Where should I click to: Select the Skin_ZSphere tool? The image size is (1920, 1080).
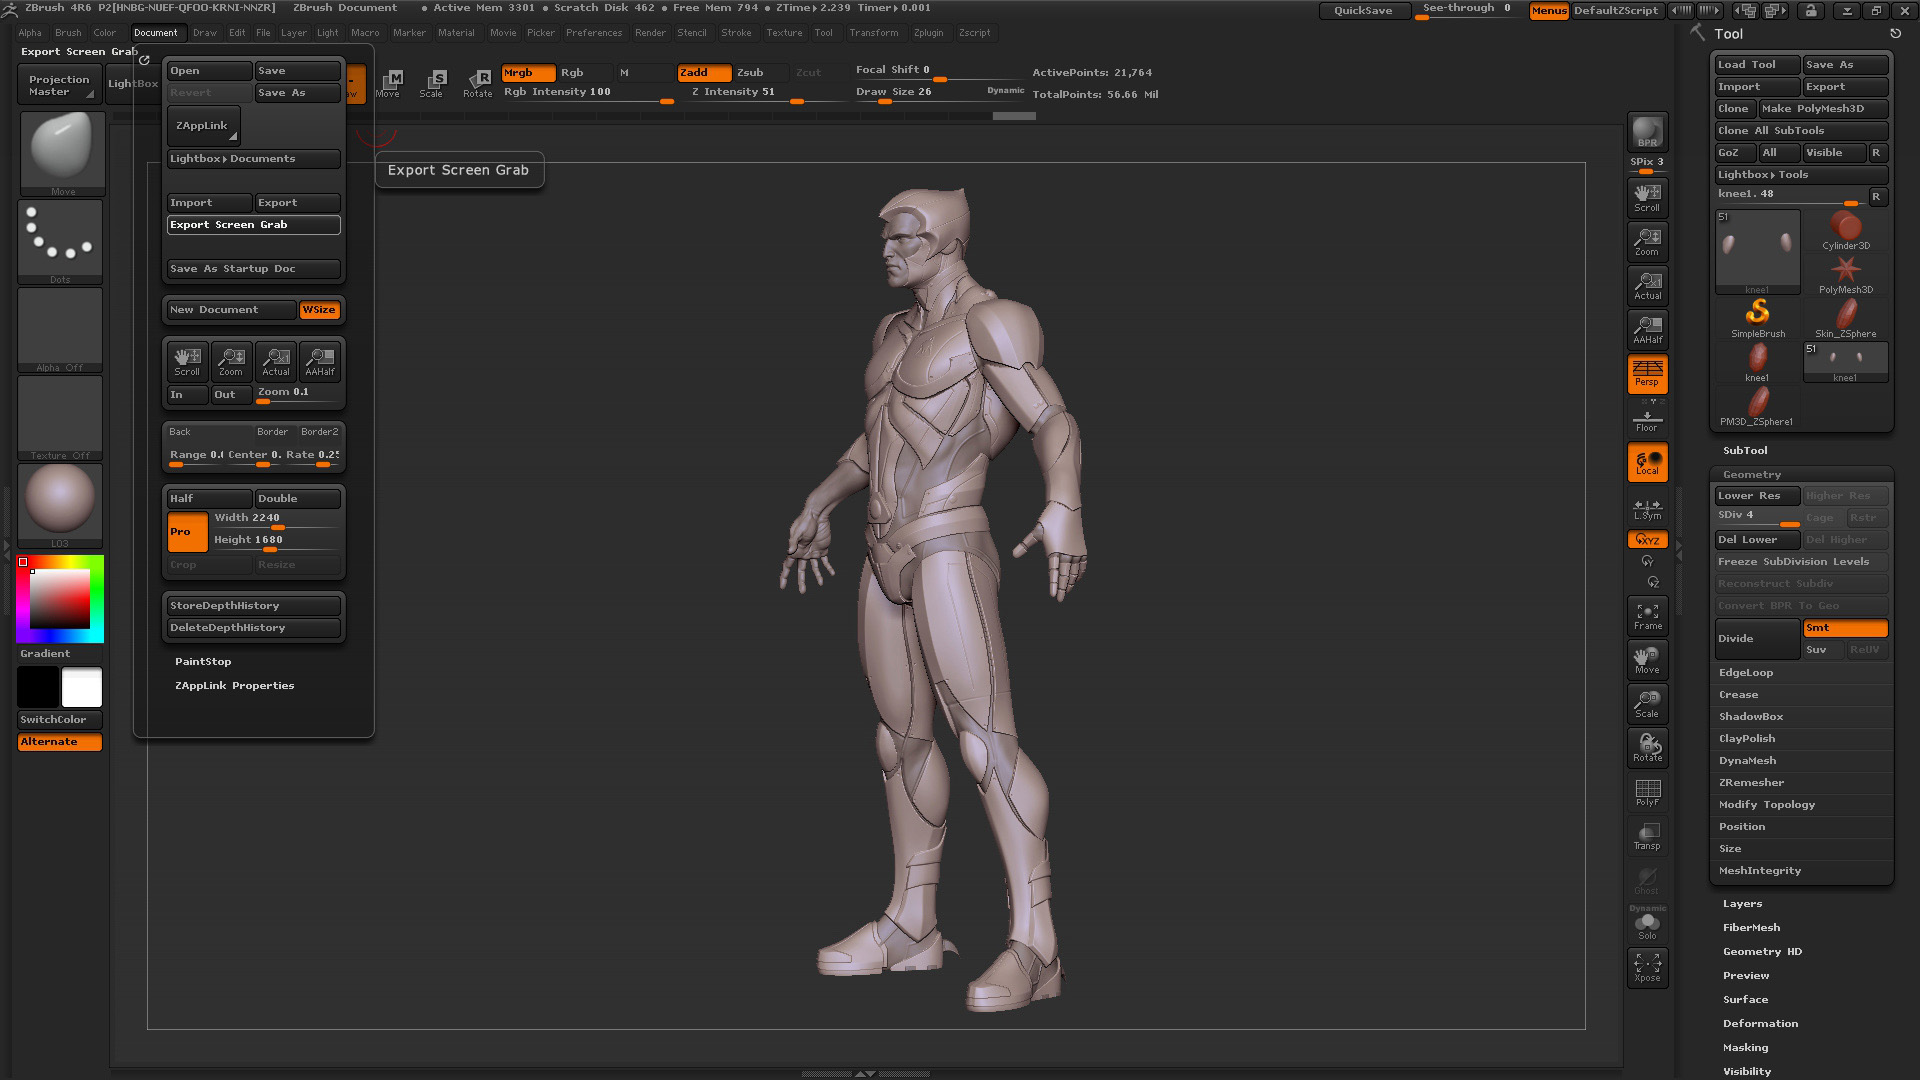coord(1846,318)
